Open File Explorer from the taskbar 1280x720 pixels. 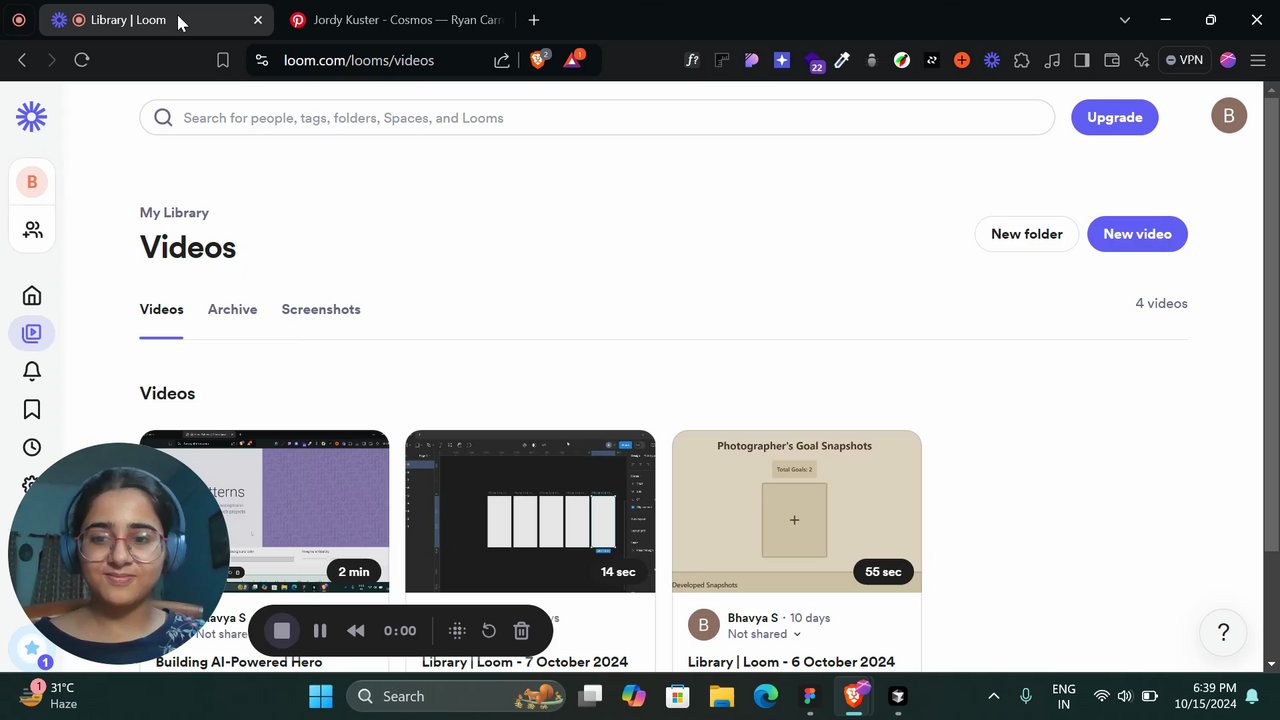click(721, 696)
